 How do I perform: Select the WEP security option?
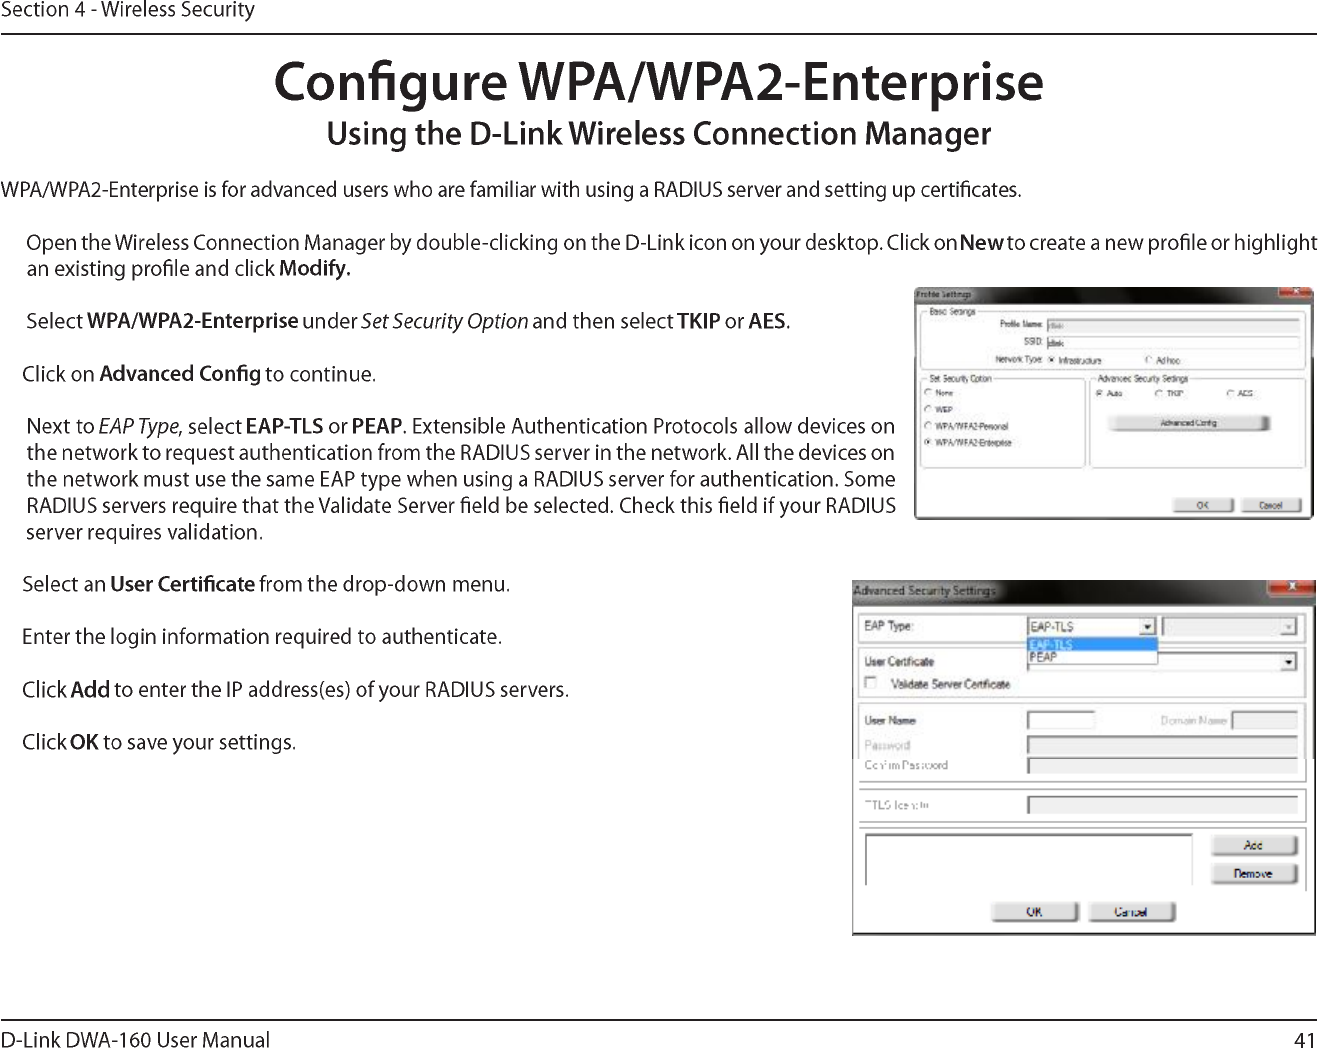[928, 409]
